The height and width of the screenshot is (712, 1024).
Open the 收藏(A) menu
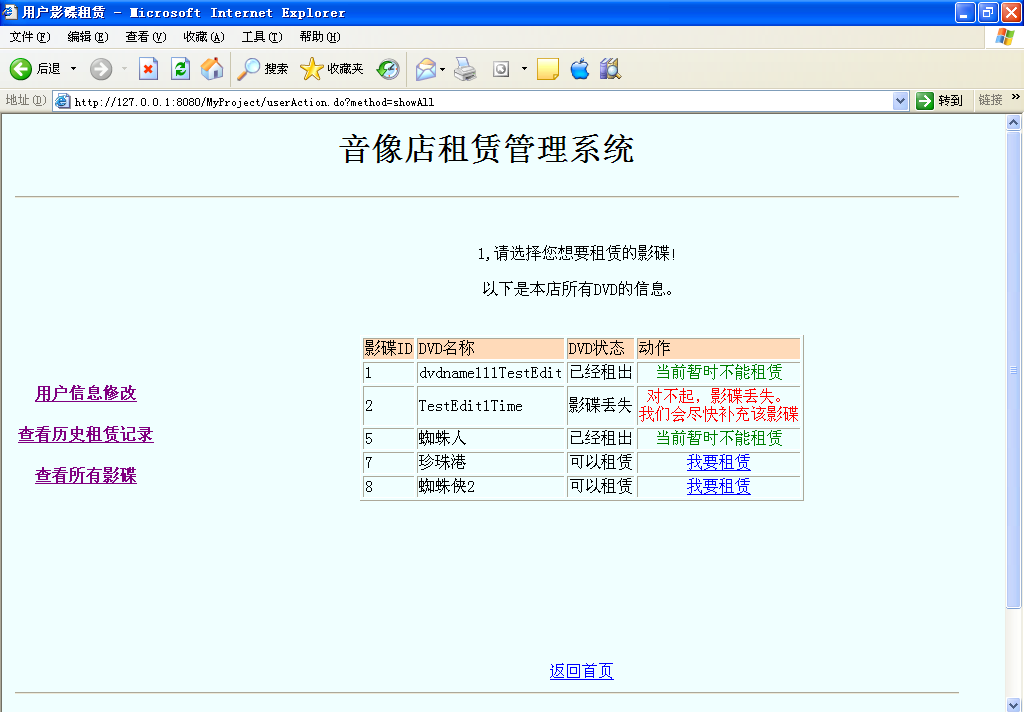click(204, 37)
